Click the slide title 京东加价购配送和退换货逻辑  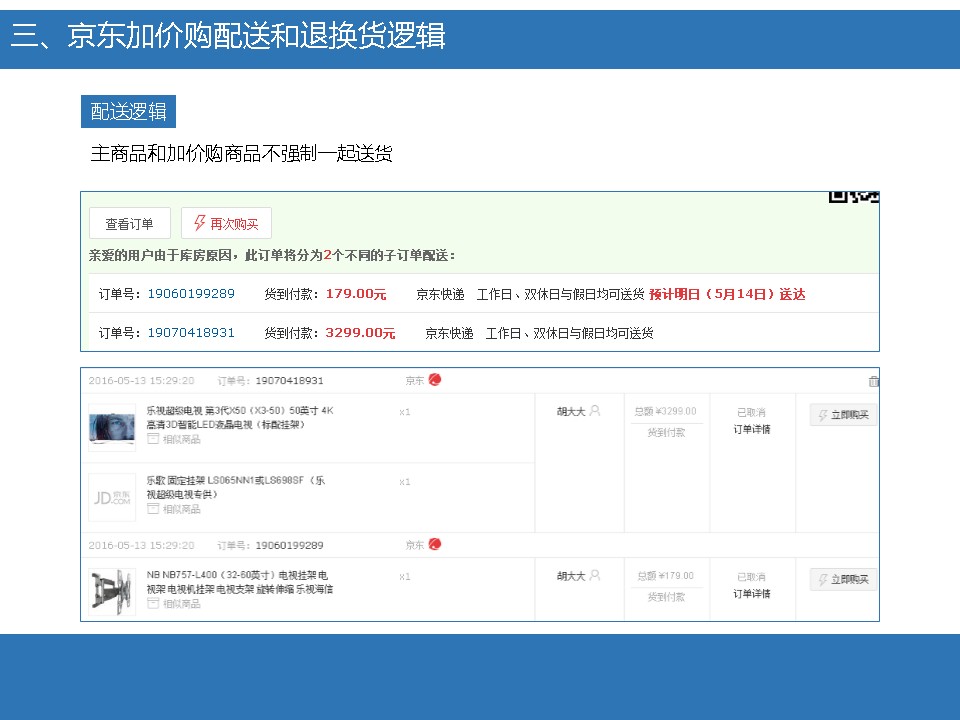pos(256,35)
